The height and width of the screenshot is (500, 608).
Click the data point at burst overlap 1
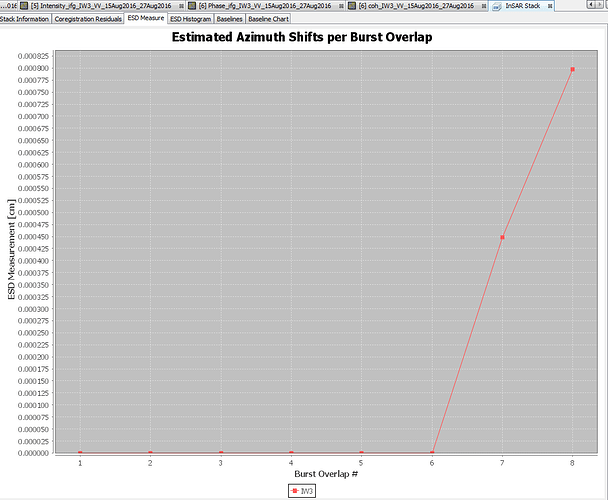click(x=80, y=452)
